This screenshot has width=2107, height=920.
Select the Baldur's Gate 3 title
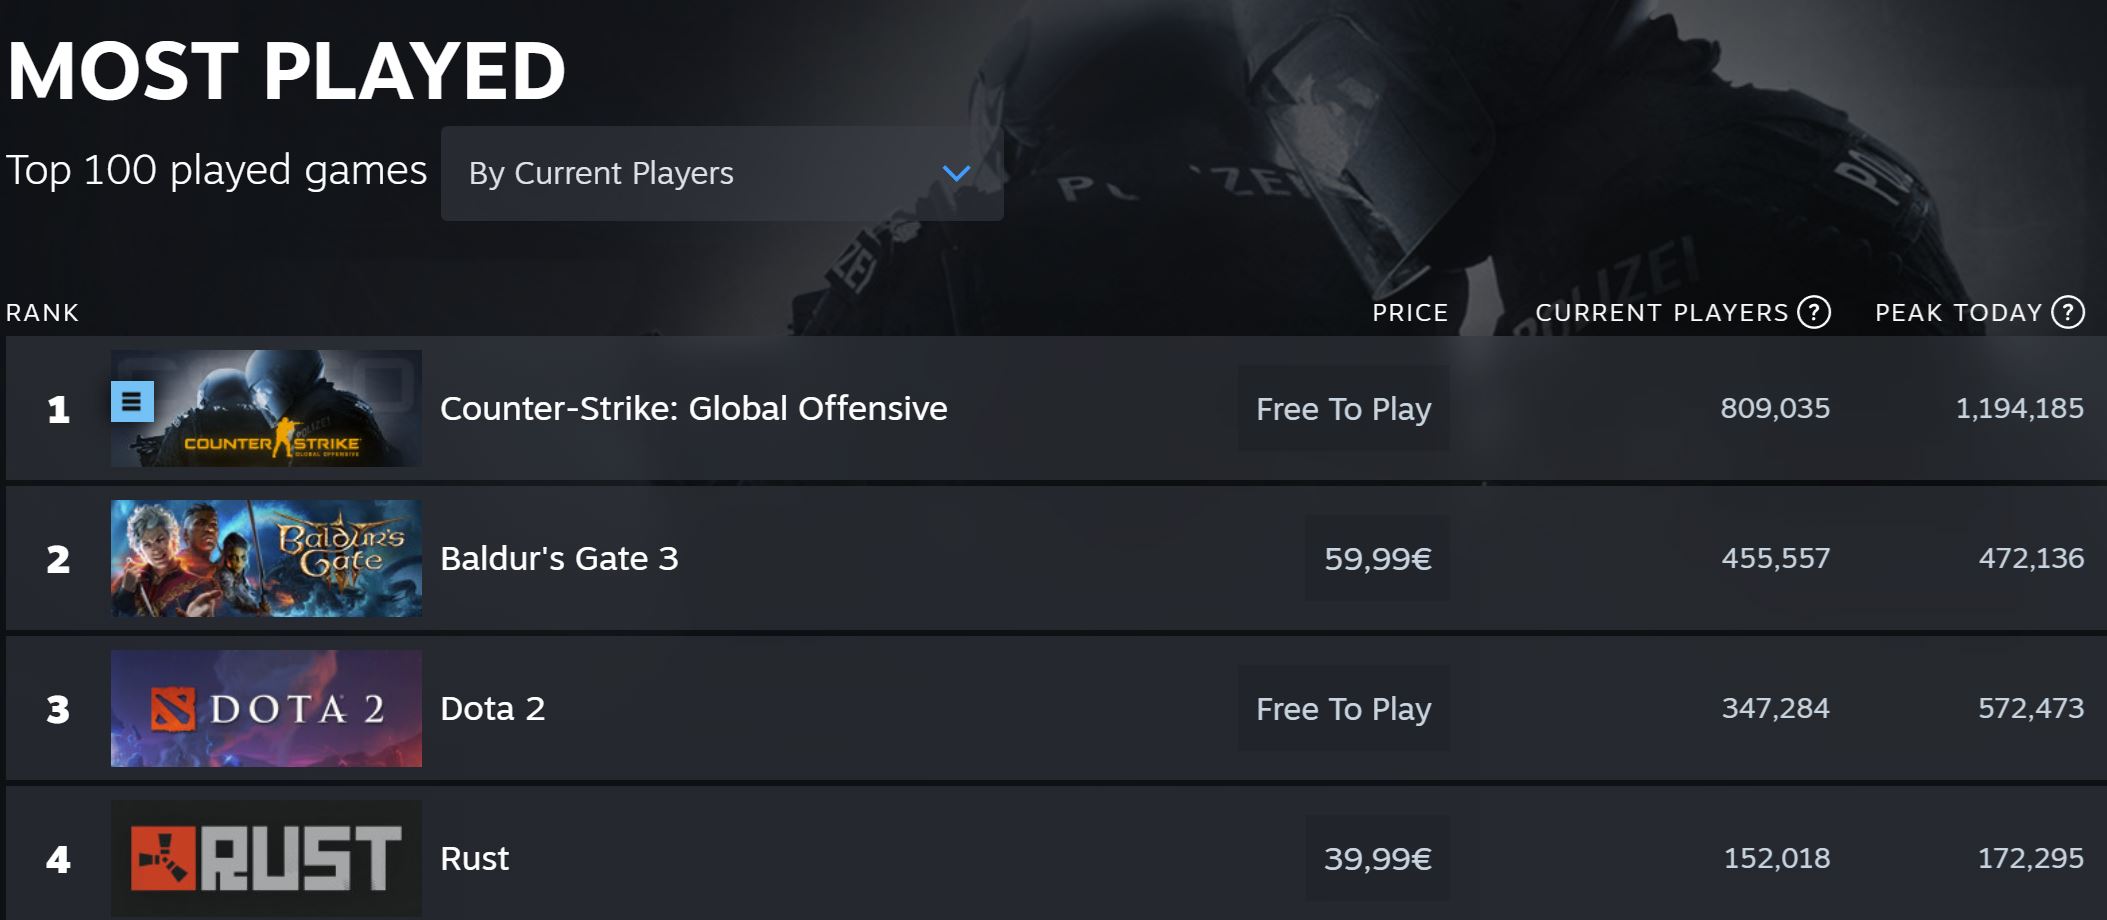pyautogui.click(x=559, y=558)
